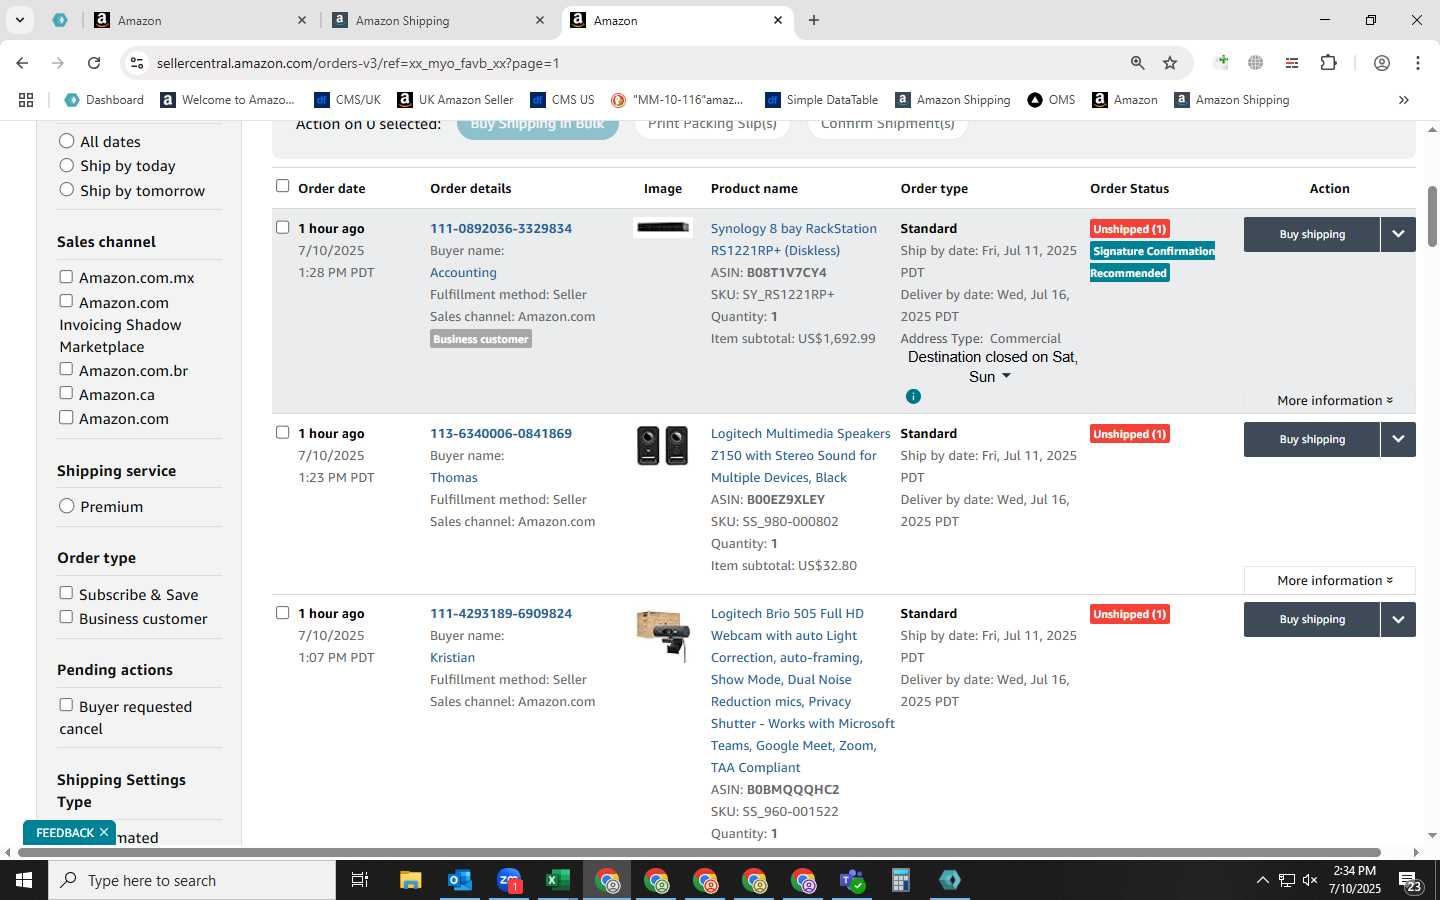Check the Subscribe & Save order type
The width and height of the screenshot is (1440, 900).
(x=66, y=593)
